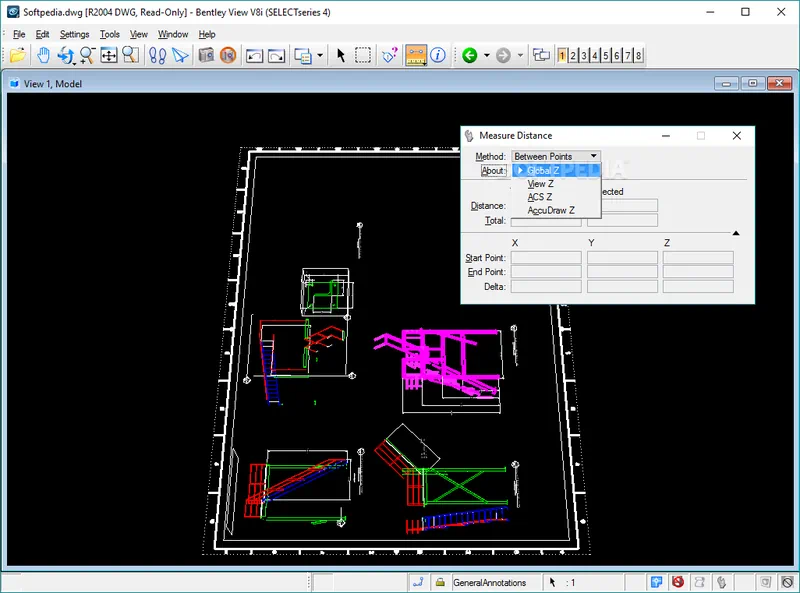Image resolution: width=800 pixels, height=593 pixels.
Task: Toggle the Measure Distance ruler tool
Action: pyautogui.click(x=416, y=55)
